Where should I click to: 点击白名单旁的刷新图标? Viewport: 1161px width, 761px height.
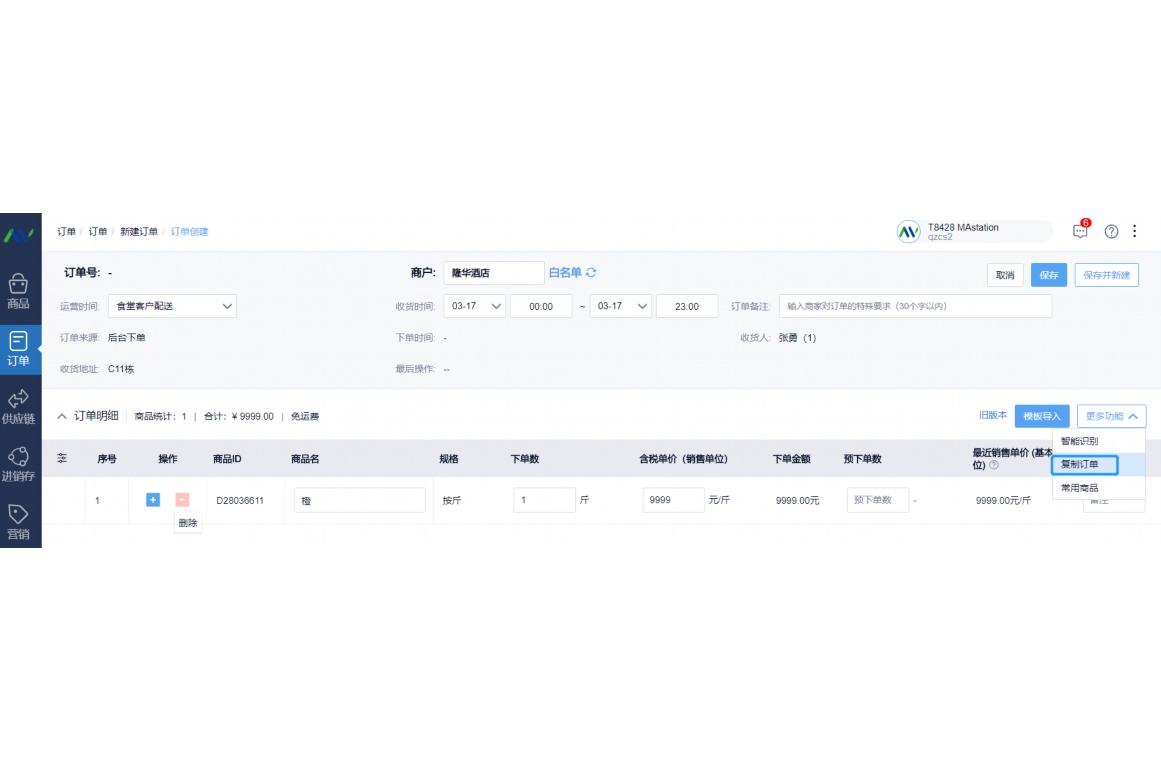(593, 272)
